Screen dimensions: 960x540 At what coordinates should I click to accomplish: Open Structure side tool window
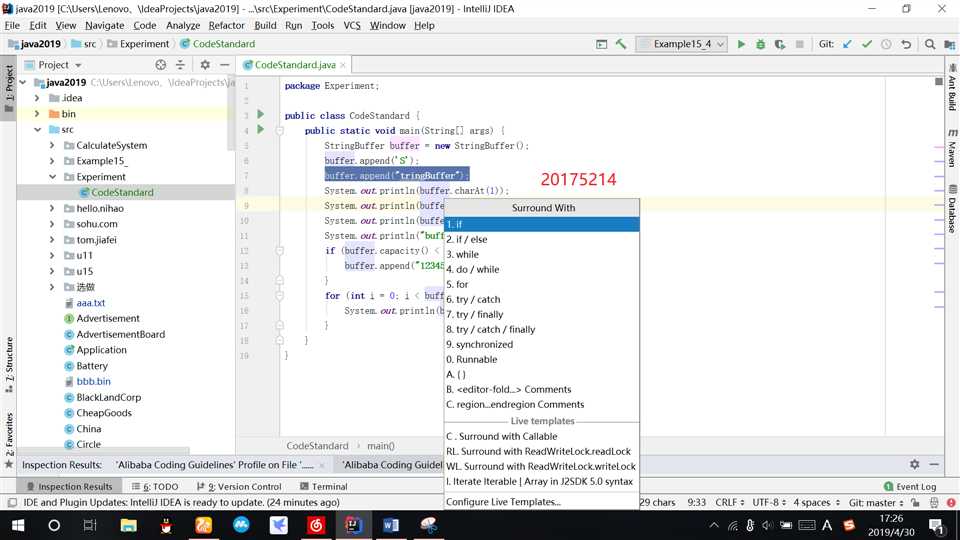click(9, 365)
